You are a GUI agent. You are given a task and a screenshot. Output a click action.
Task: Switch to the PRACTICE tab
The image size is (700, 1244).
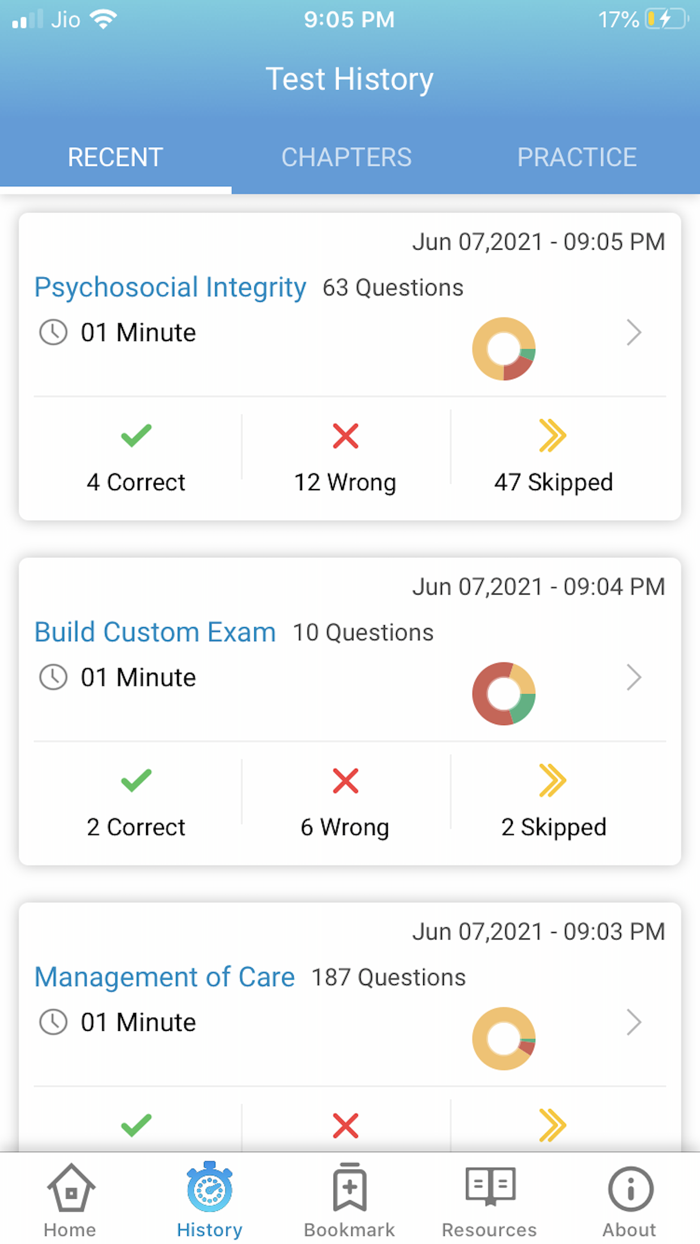point(577,157)
